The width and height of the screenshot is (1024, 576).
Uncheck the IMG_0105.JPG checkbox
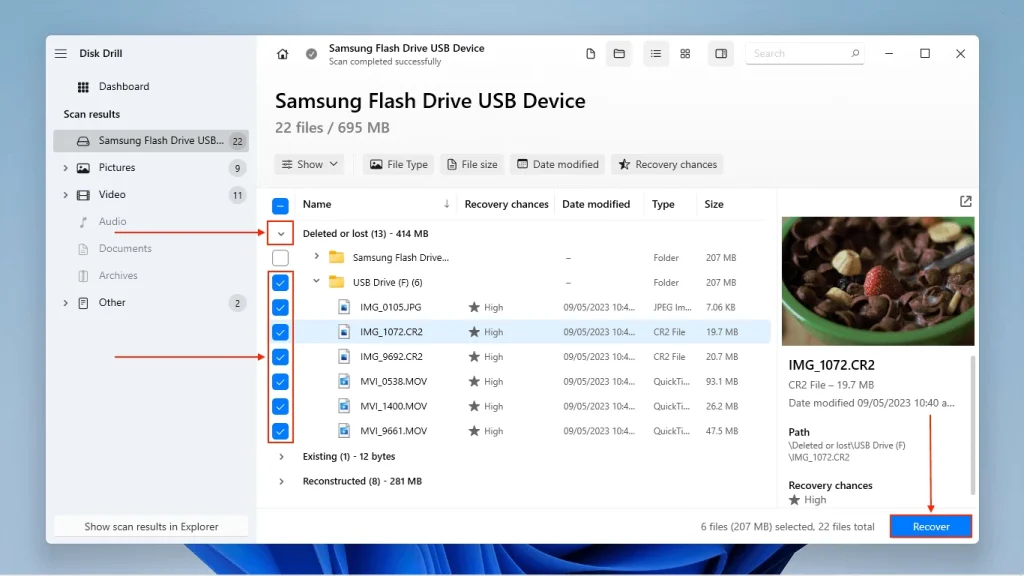281,307
